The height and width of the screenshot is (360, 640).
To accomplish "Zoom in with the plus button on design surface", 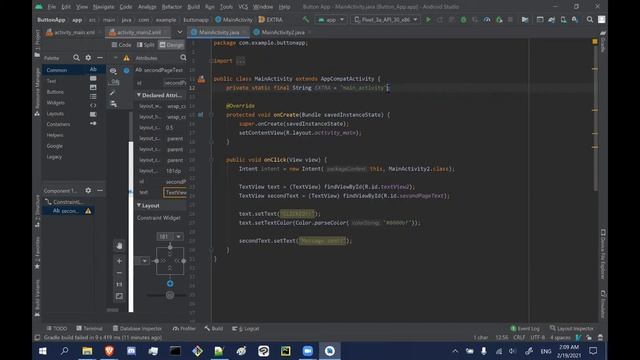I will click(x=119, y=261).
